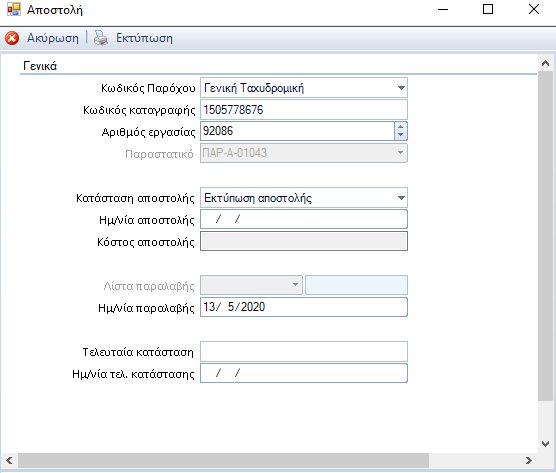Click the printer icon for Εκτύπωση

tap(101, 38)
